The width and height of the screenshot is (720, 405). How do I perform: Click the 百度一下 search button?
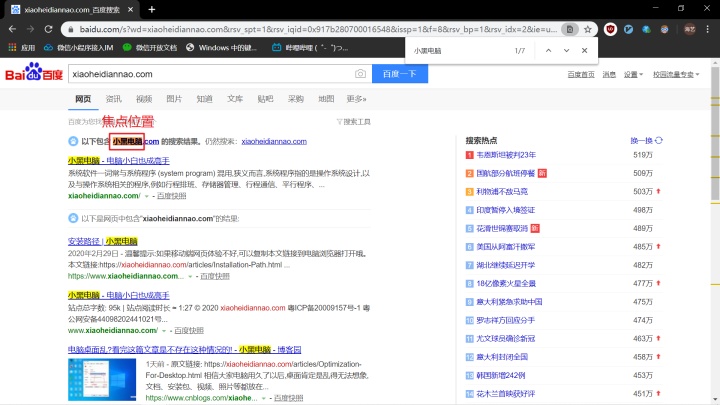399,74
